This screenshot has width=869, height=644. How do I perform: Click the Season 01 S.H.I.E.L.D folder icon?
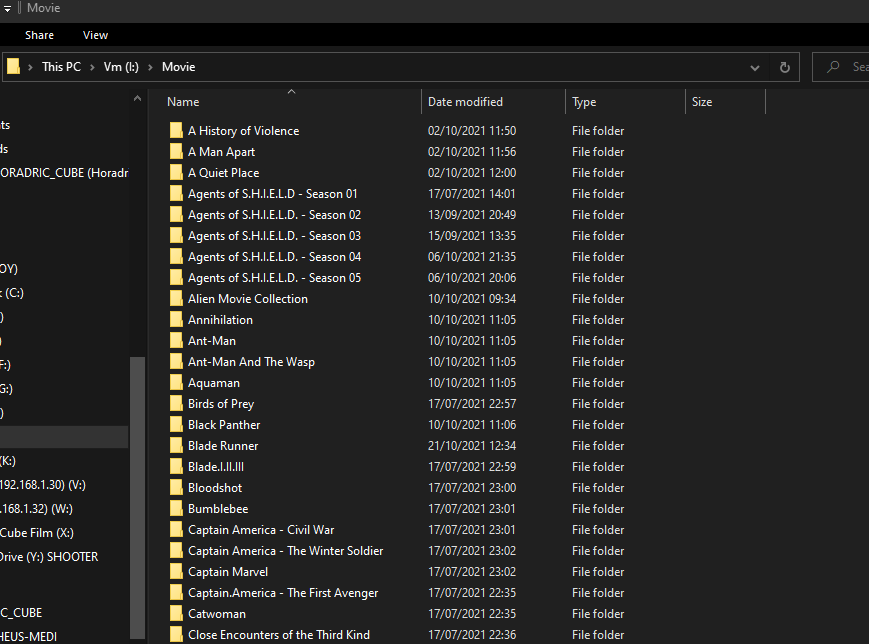point(176,194)
